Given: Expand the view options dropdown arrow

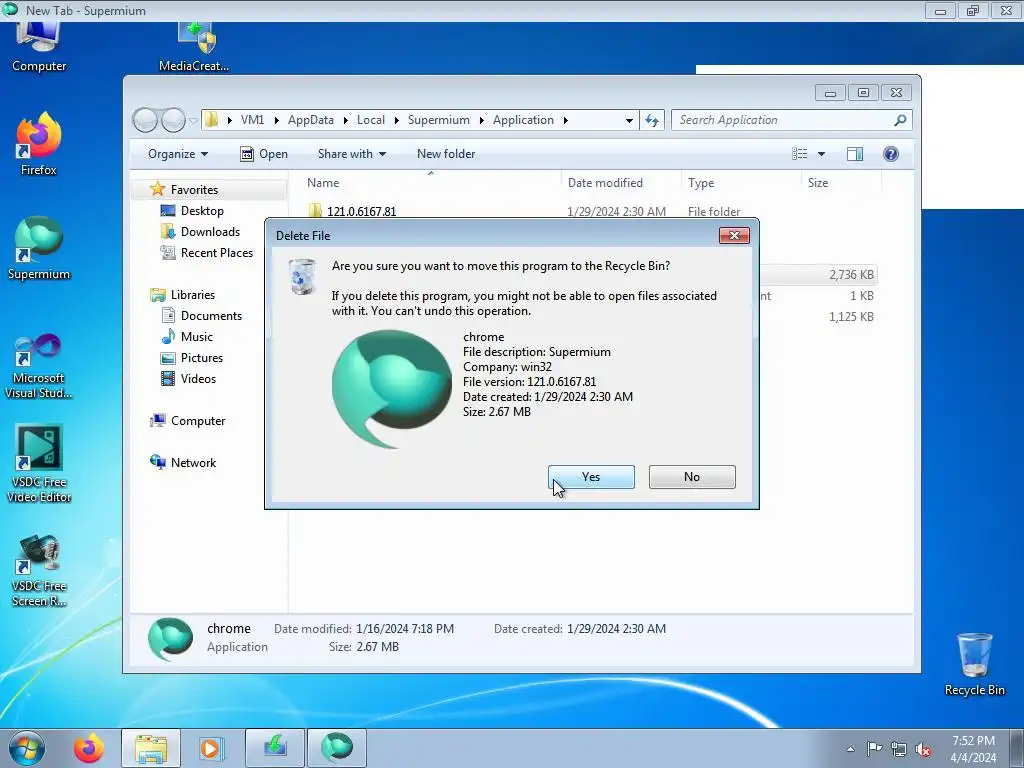Looking at the screenshot, I should click(x=822, y=154).
